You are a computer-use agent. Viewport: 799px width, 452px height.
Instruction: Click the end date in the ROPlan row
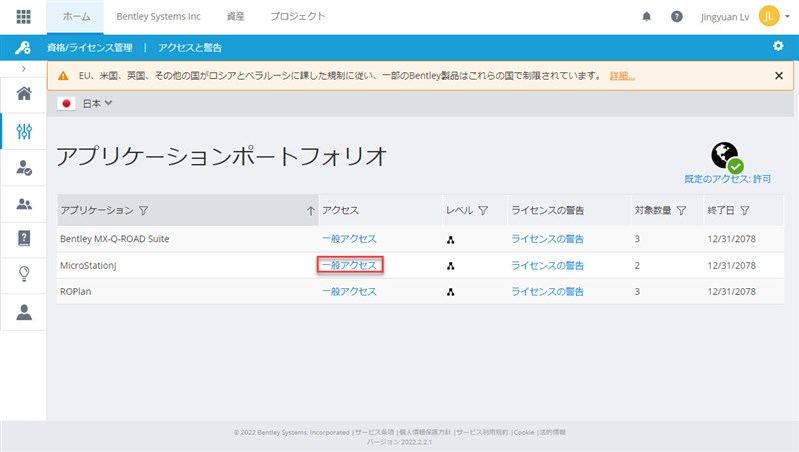(731, 292)
